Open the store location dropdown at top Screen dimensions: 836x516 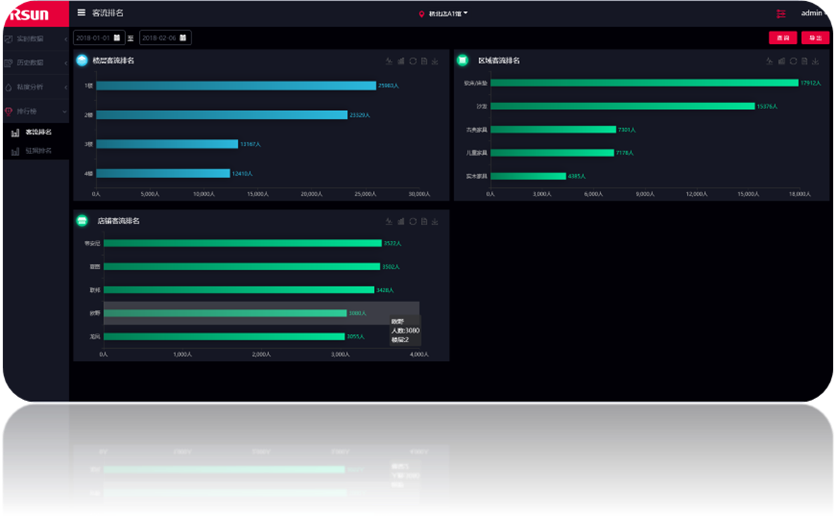[445, 14]
